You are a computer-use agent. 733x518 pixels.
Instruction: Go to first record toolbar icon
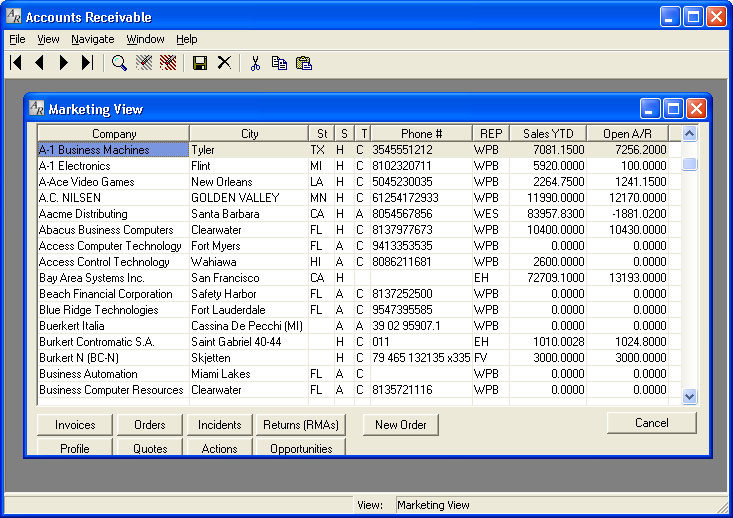click(x=15, y=63)
